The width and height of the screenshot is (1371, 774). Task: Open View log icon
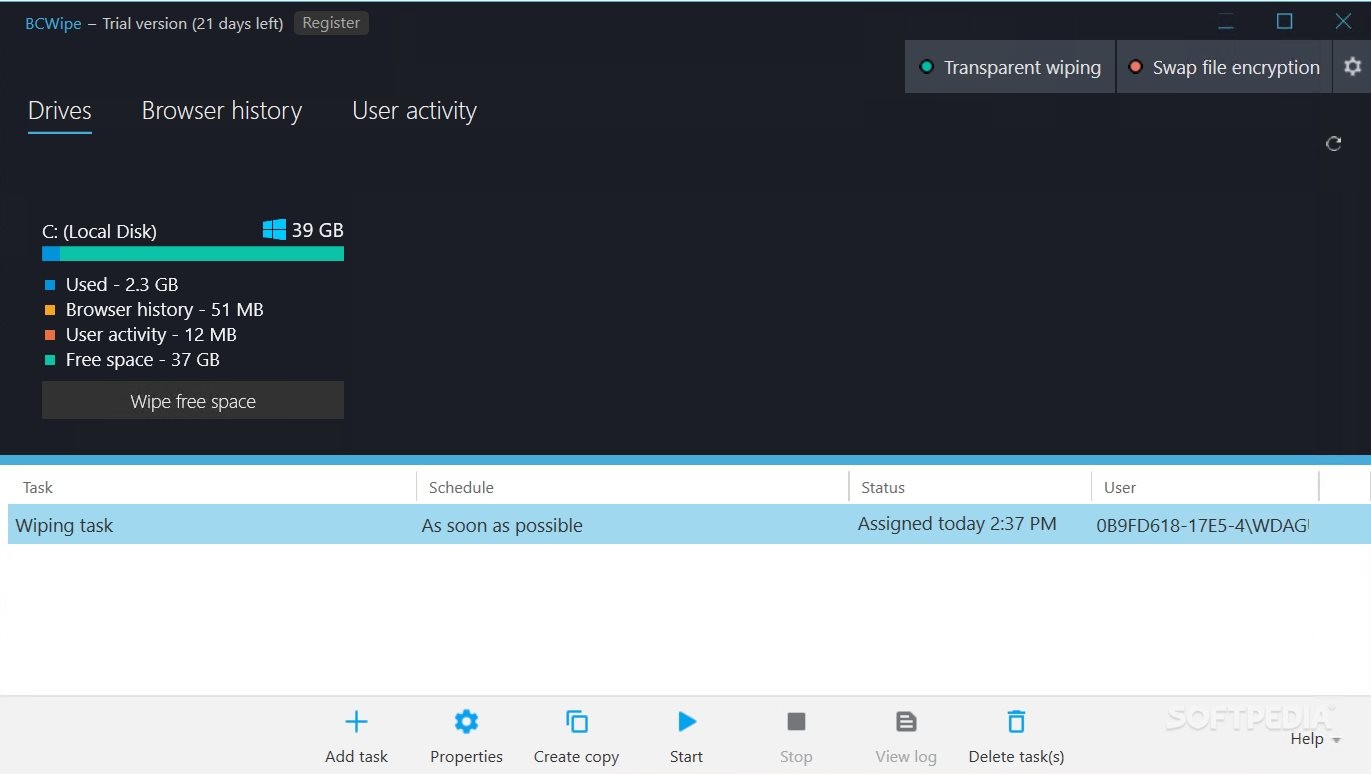point(906,722)
